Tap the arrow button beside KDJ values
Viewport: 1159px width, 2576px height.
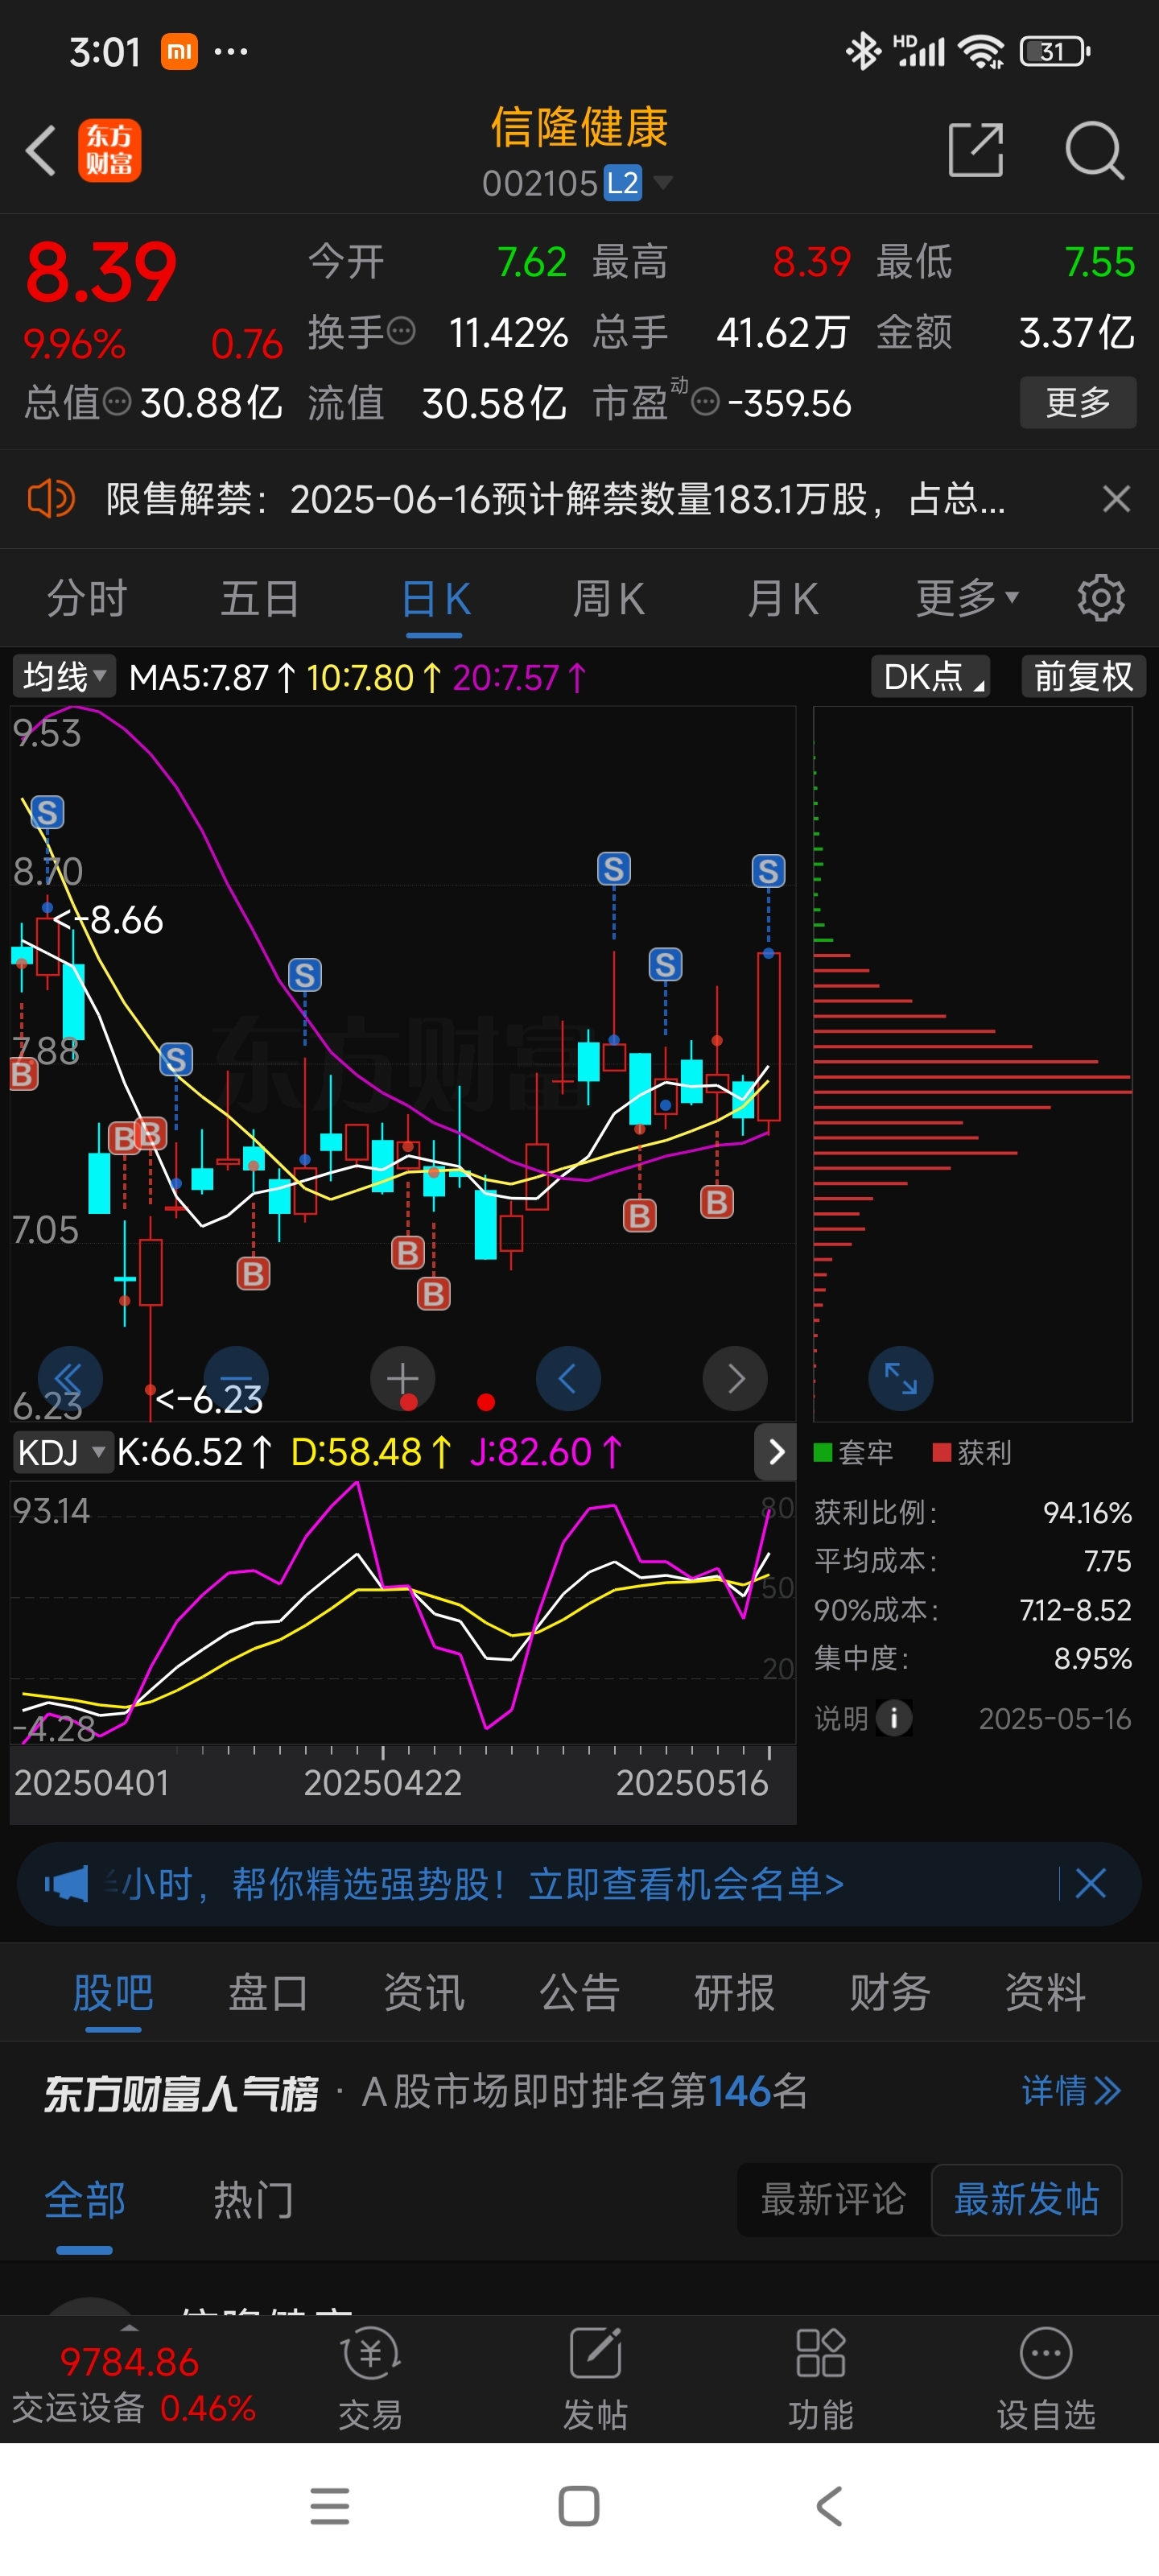click(x=775, y=1452)
